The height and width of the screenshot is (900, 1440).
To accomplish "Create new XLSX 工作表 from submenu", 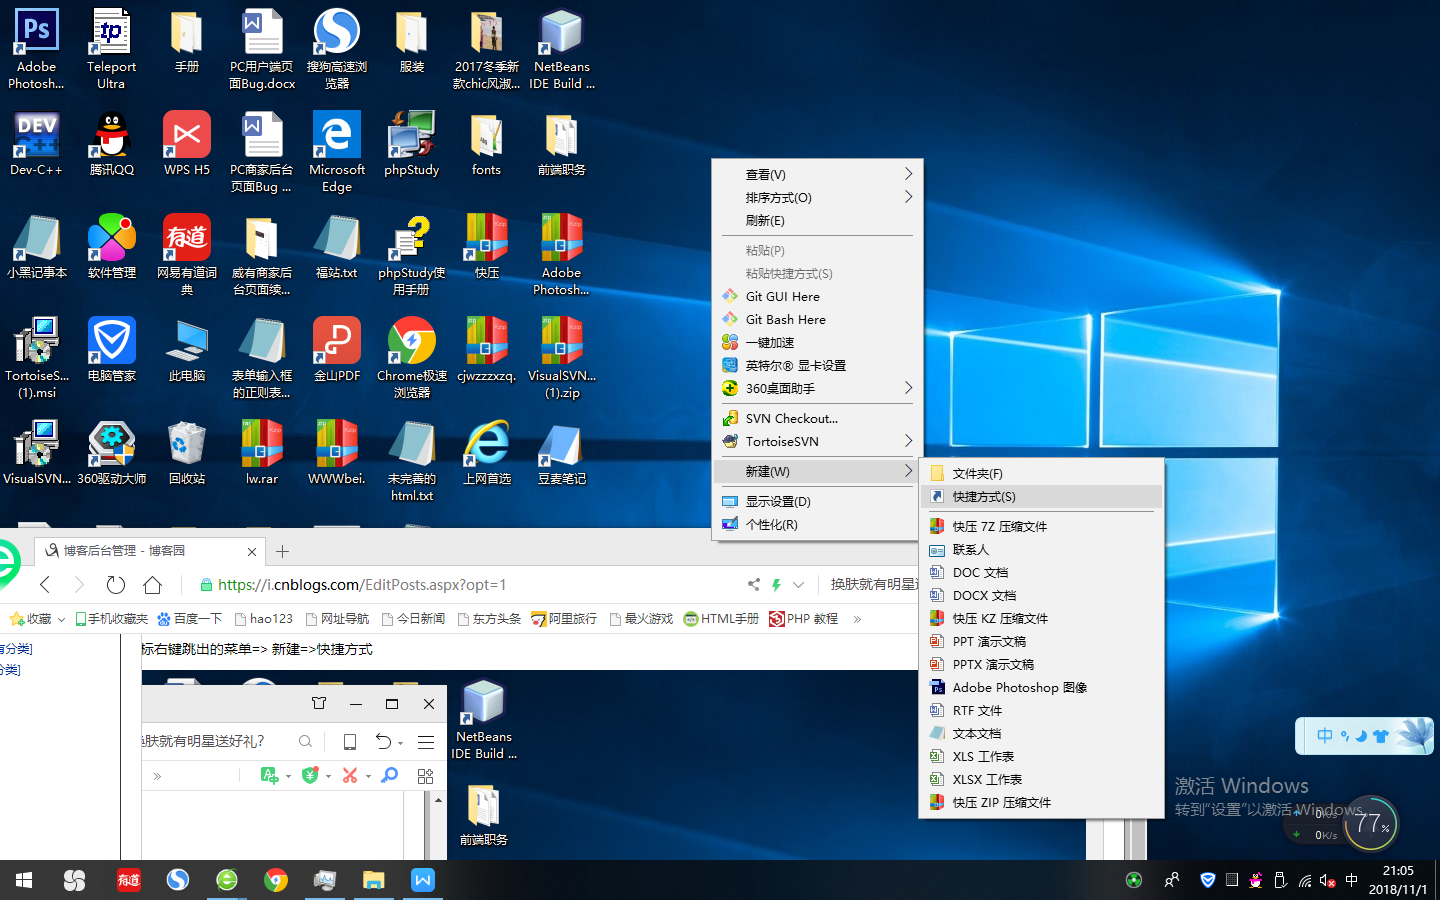I will (1041, 779).
